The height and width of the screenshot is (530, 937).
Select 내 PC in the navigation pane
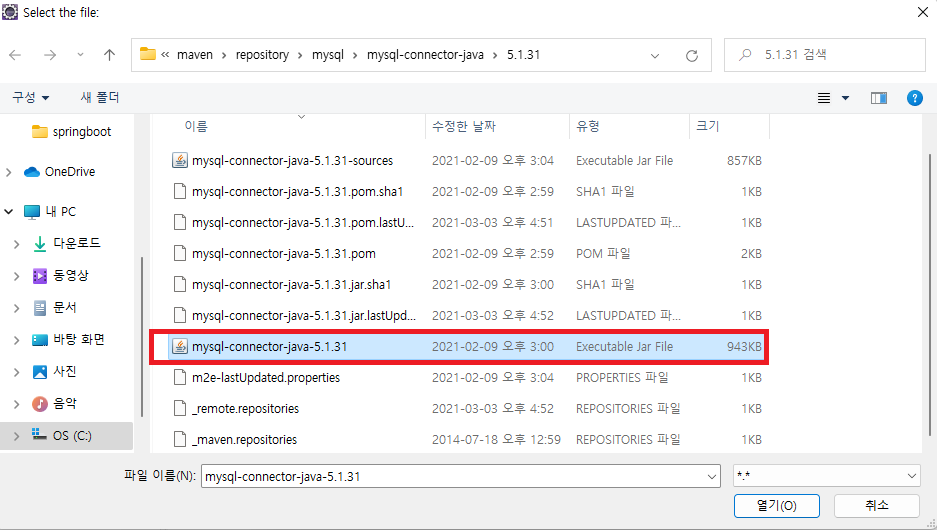50,212
